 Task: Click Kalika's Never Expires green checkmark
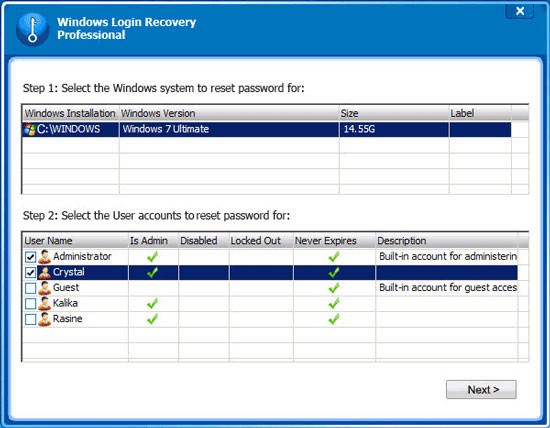tap(334, 303)
